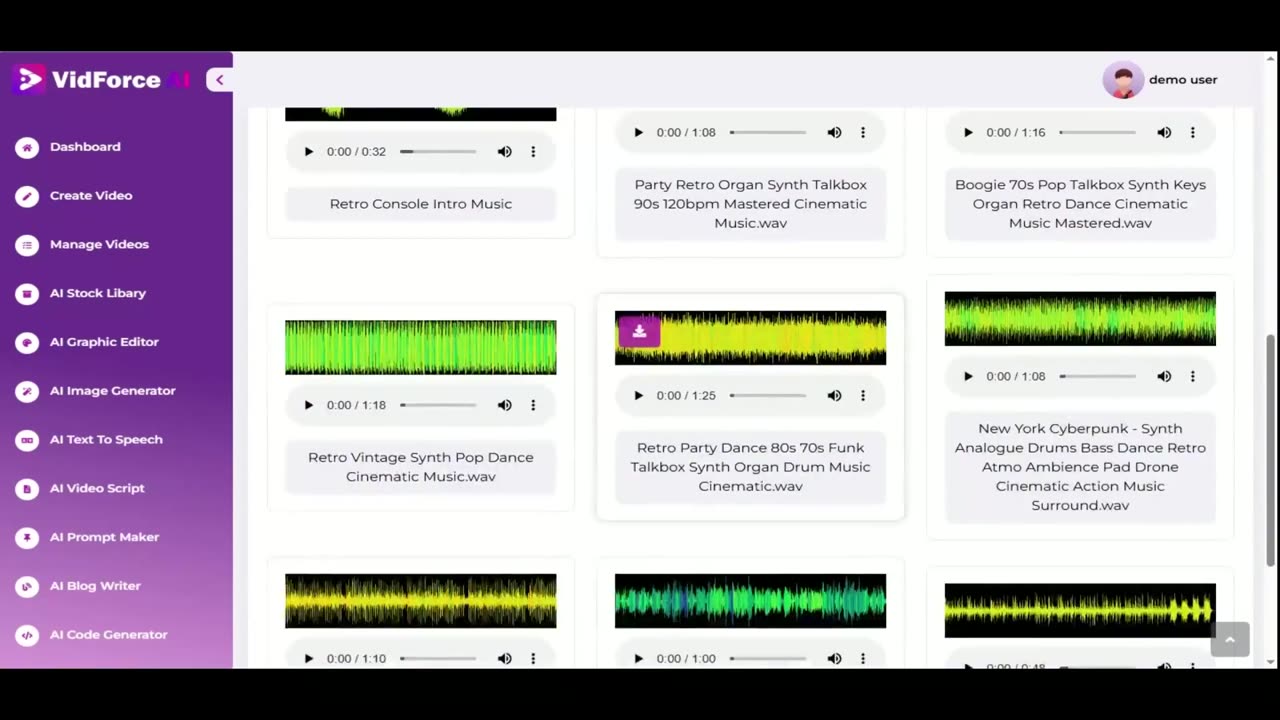Mute the New York Cyberpunk player
Screen dimensions: 1280x720
[1165, 377]
